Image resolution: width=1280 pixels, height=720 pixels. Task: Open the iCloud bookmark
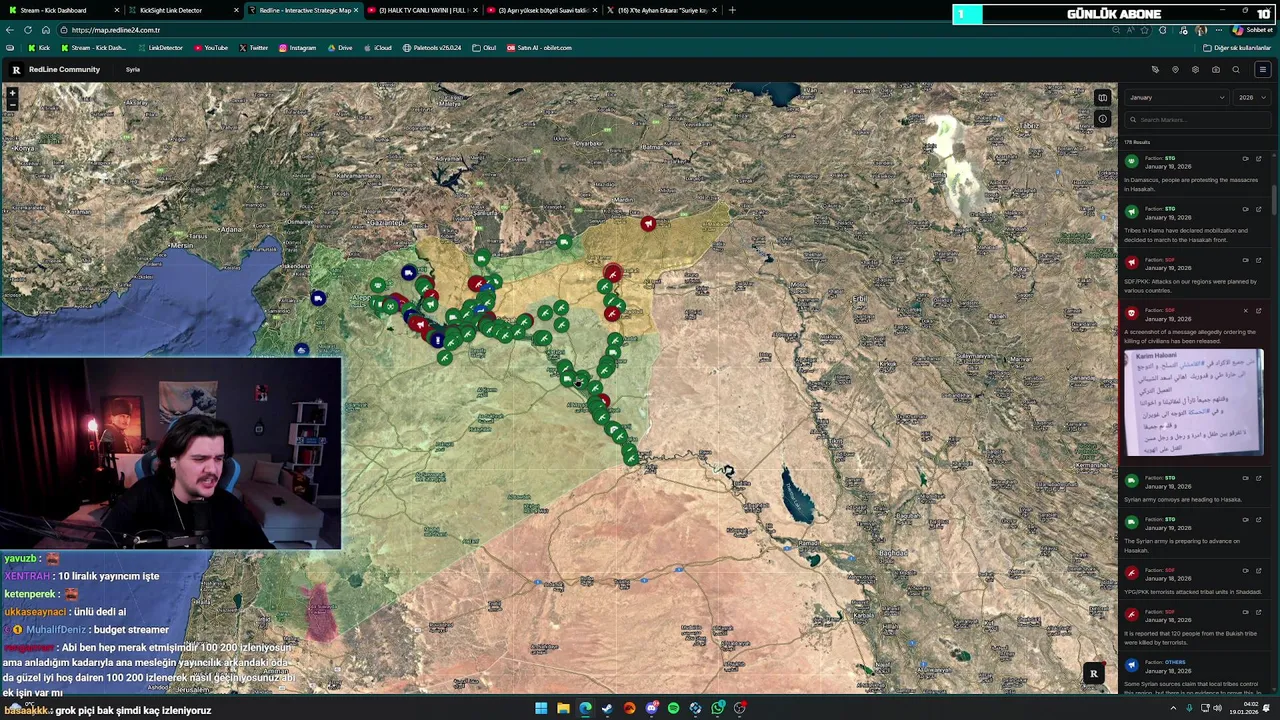click(x=377, y=48)
